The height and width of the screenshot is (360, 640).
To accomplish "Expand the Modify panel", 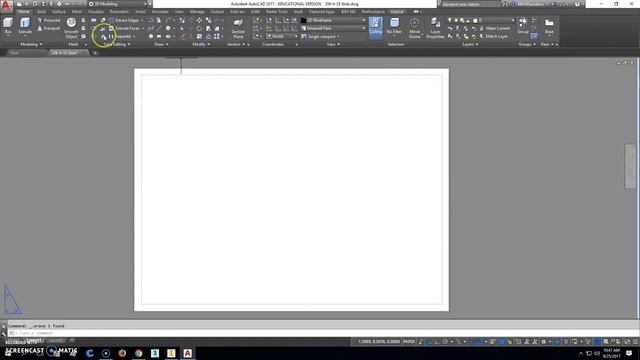I will coord(201,44).
